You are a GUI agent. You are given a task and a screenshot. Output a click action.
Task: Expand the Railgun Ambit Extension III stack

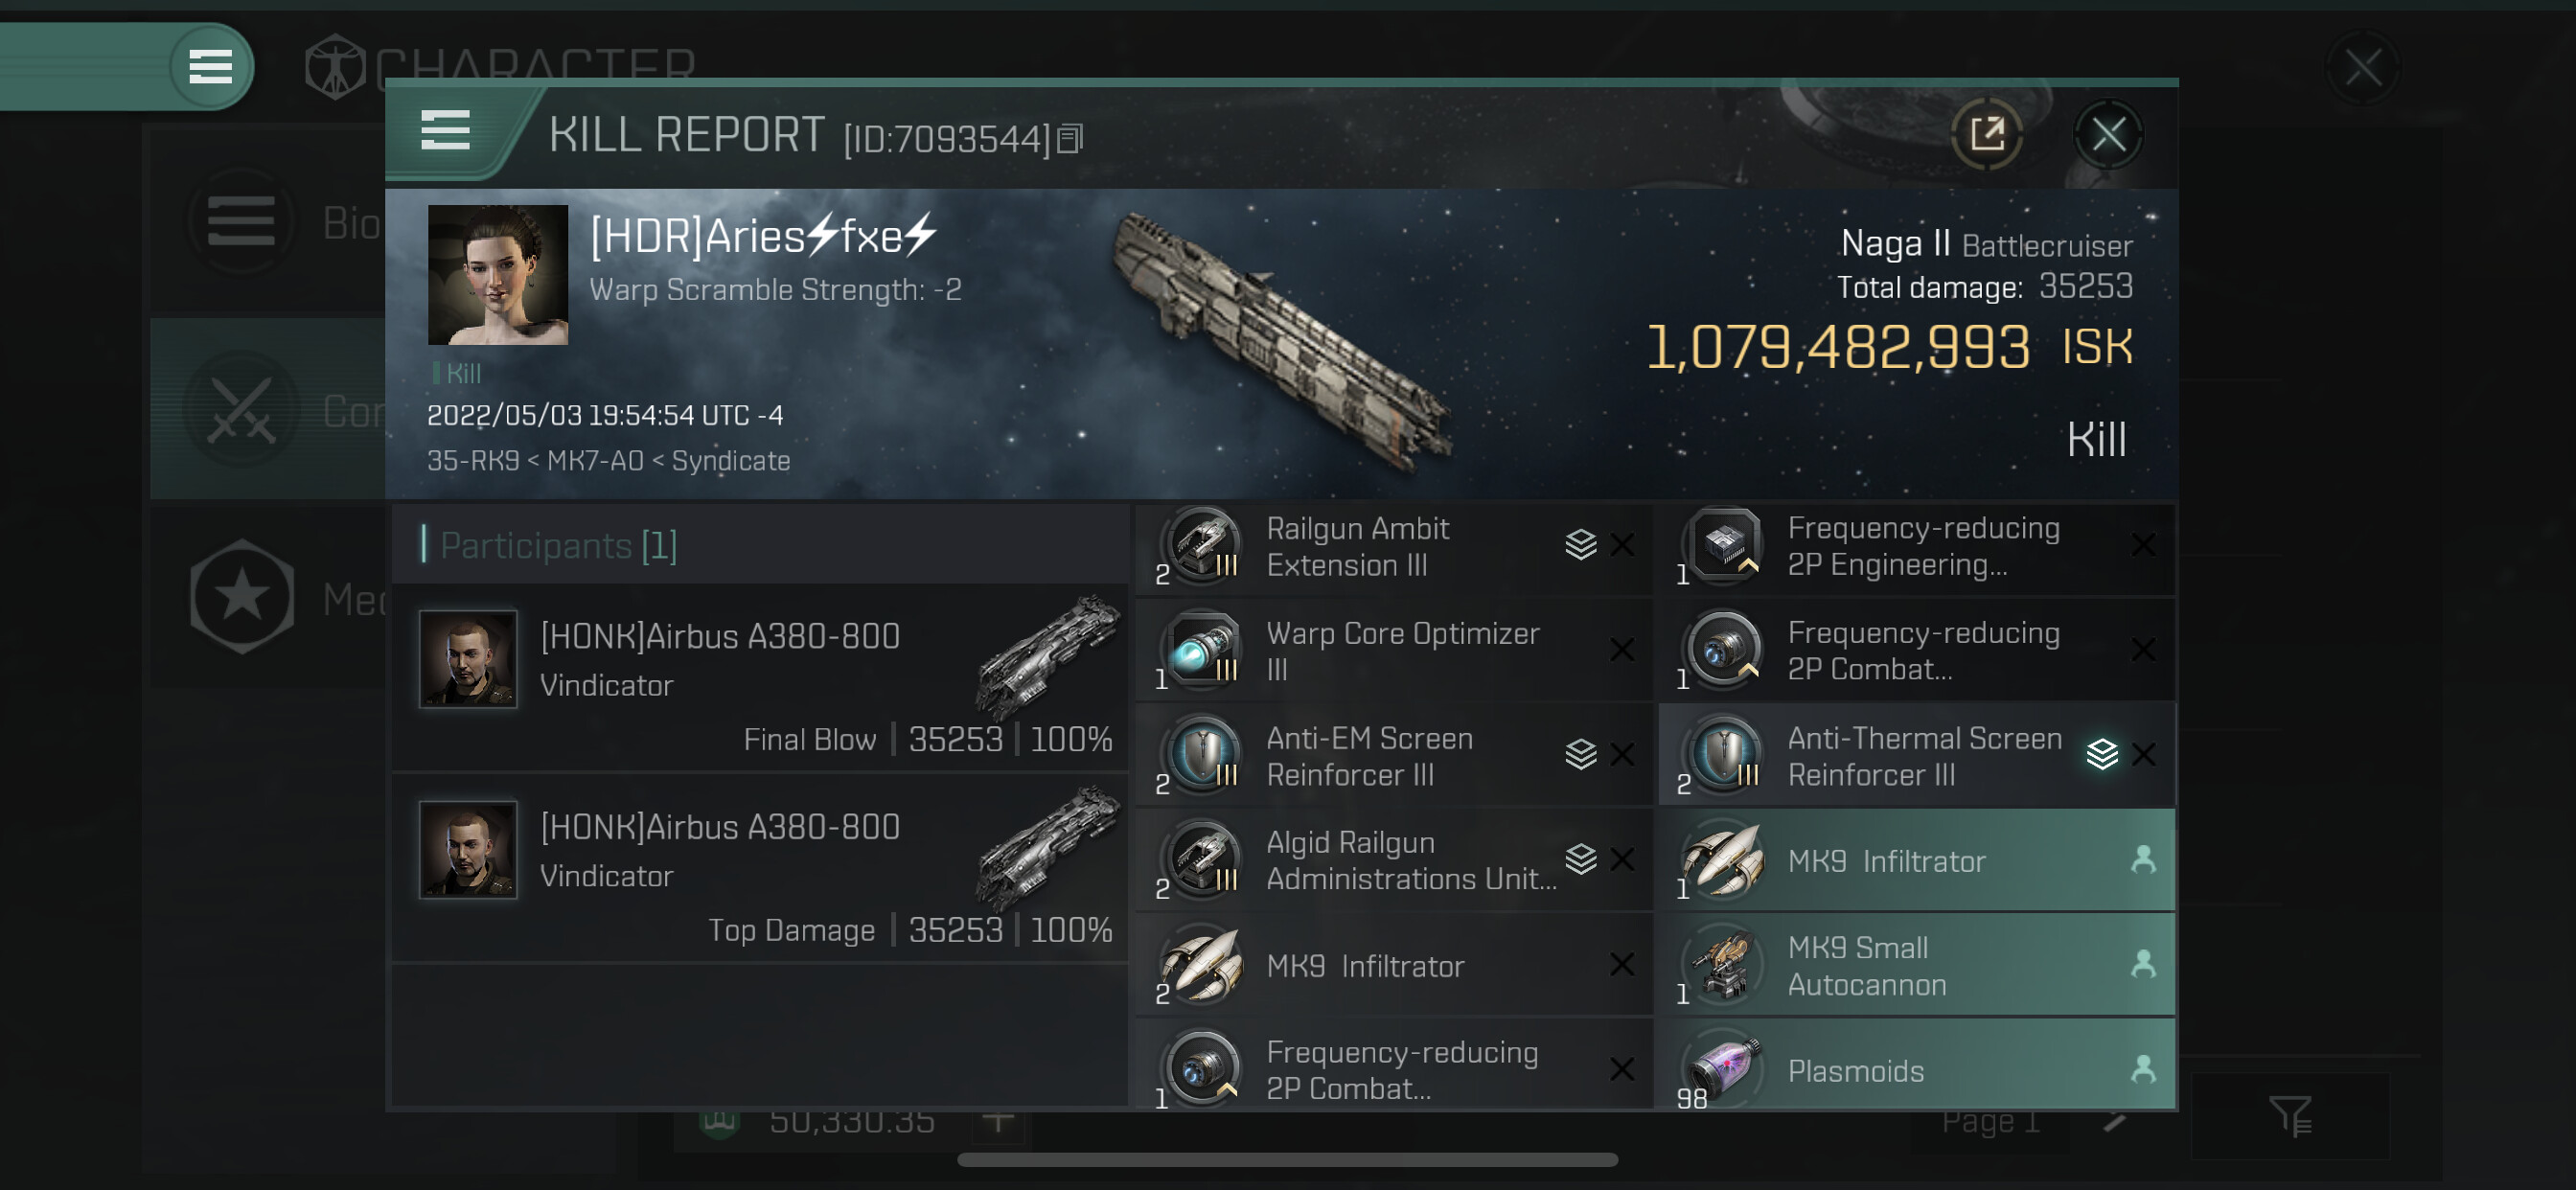[1580, 545]
